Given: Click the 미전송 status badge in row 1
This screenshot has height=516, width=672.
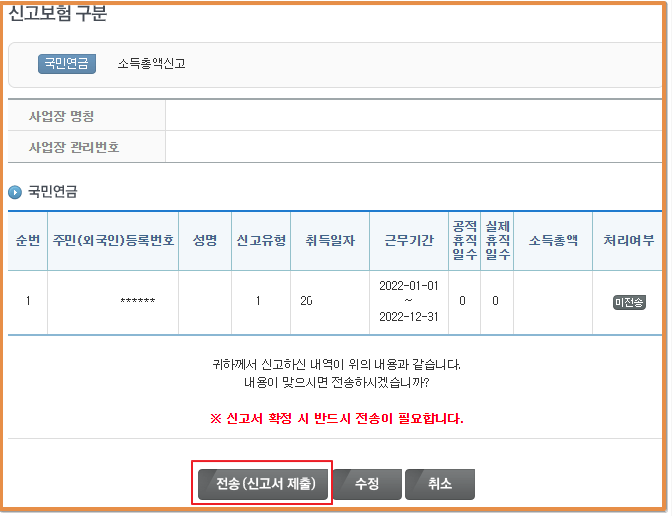Looking at the screenshot, I should click(629, 303).
